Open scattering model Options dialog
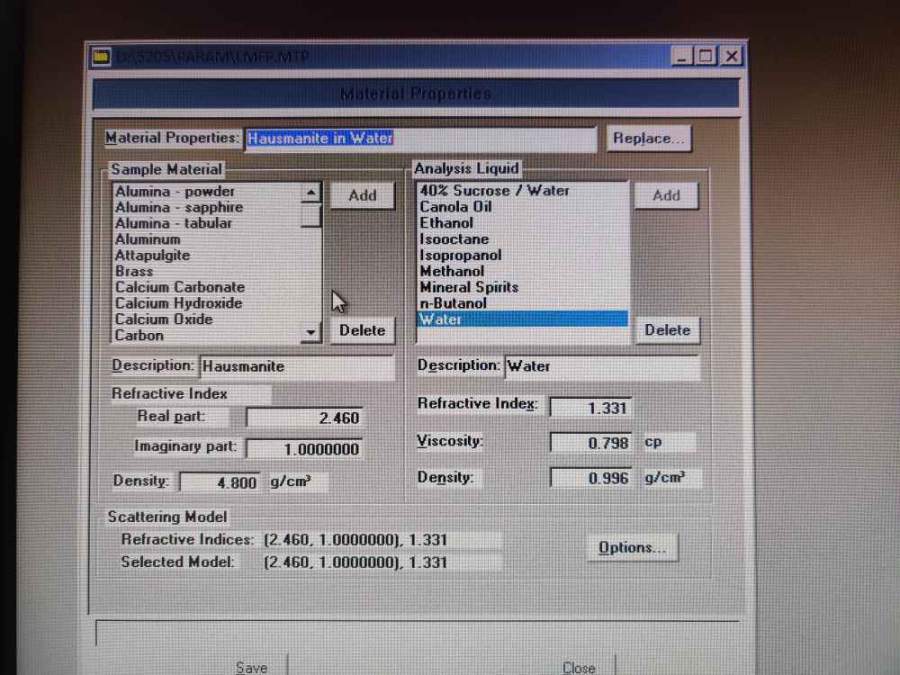This screenshot has height=675, width=900. click(x=631, y=547)
